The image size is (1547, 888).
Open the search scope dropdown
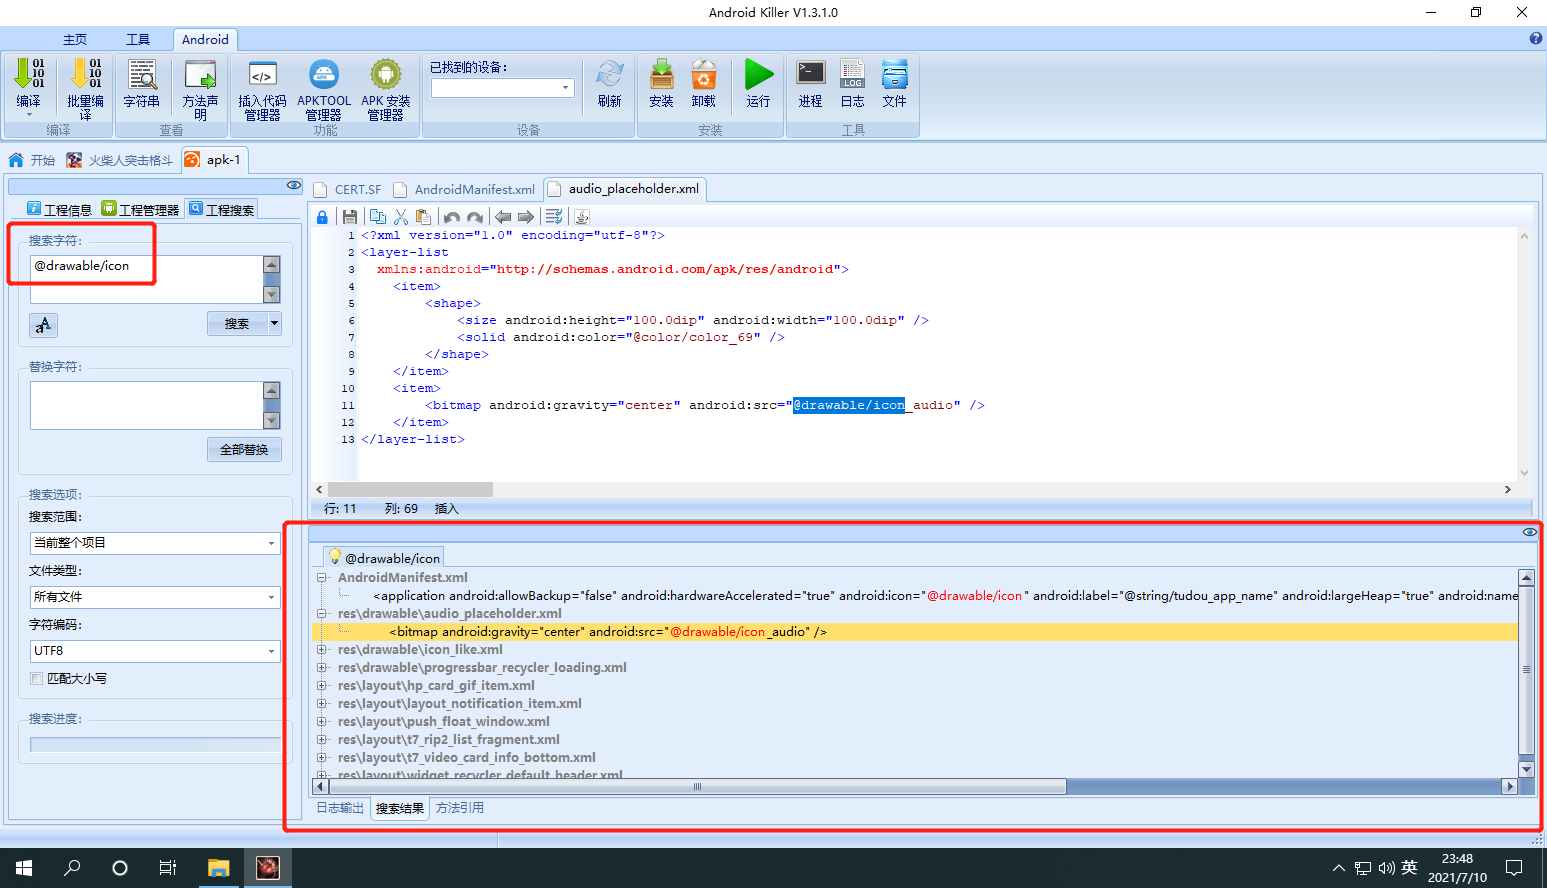[x=155, y=543]
